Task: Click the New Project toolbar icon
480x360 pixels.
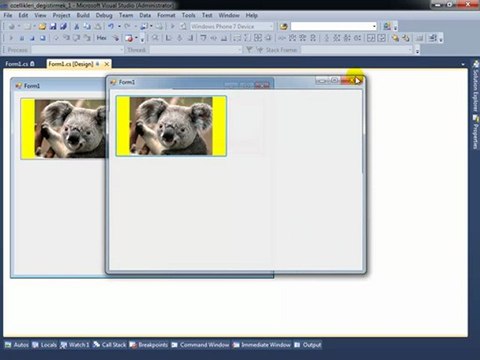Action: [12, 26]
